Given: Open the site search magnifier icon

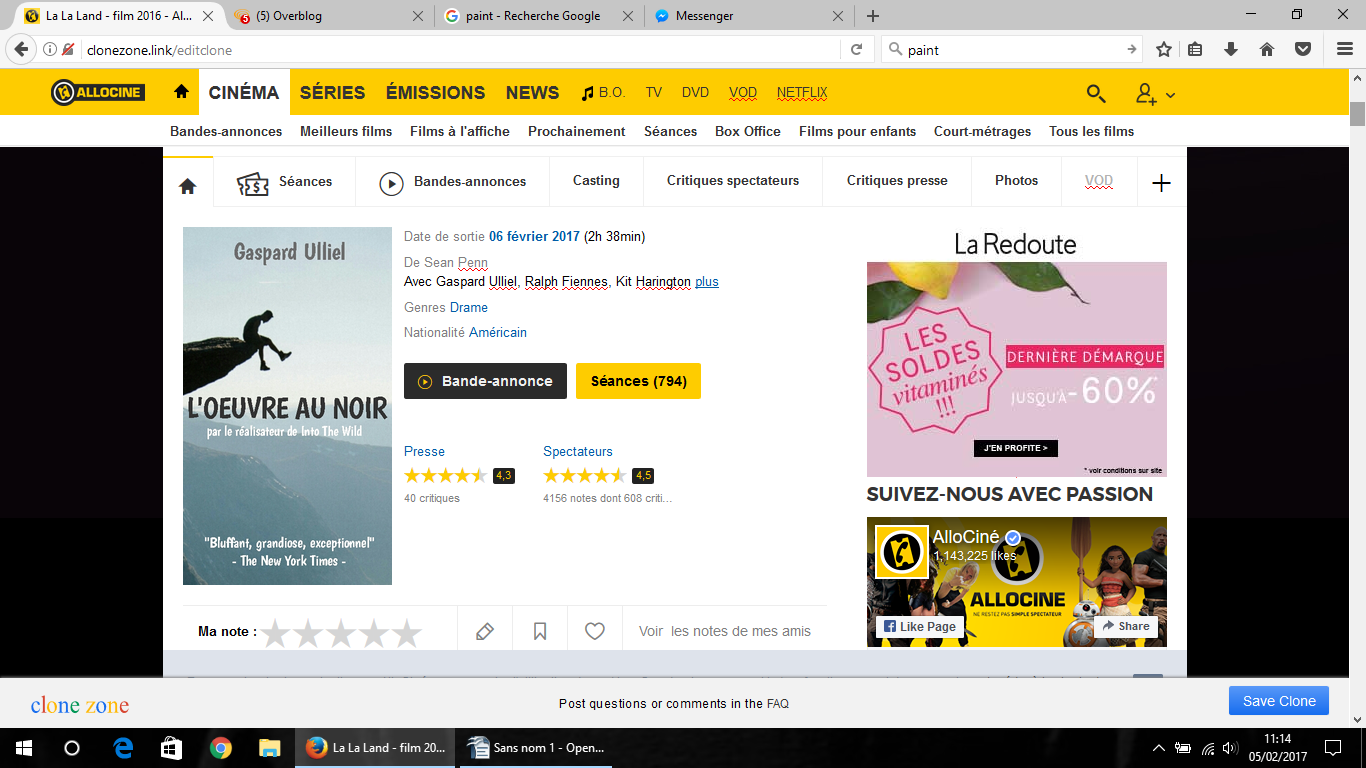Looking at the screenshot, I should tap(1096, 93).
